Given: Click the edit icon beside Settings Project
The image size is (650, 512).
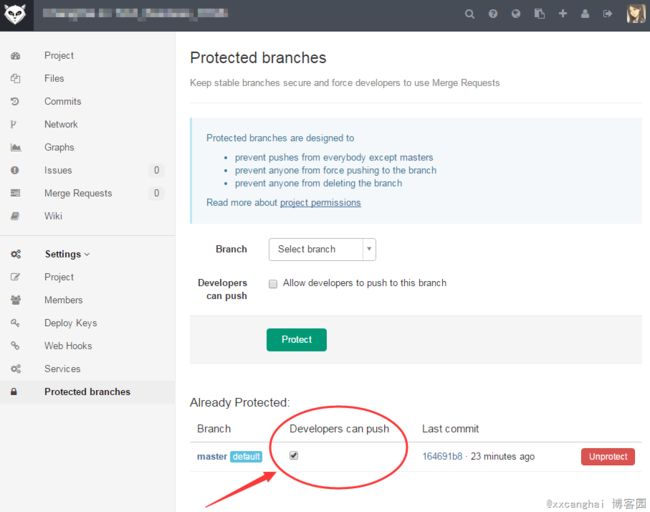Looking at the screenshot, I should point(15,277).
